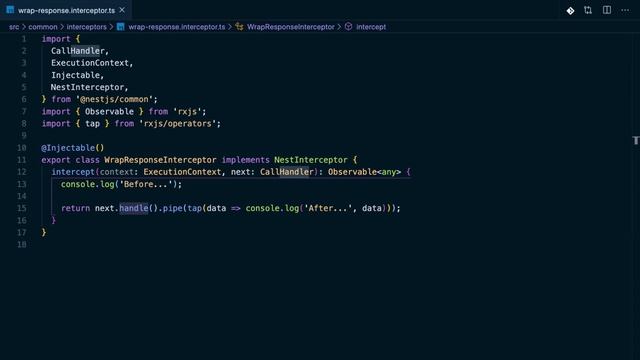
Task: Click the 'rxjs/operators' string
Action: click(x=178, y=124)
